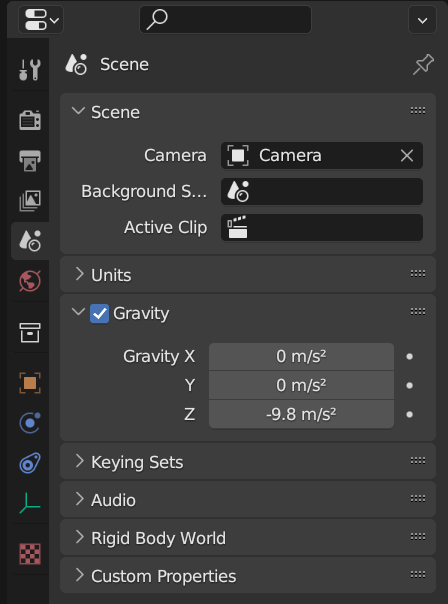Open the editor type dropdown menu
Viewport: 448px width, 604px height.
point(41,19)
